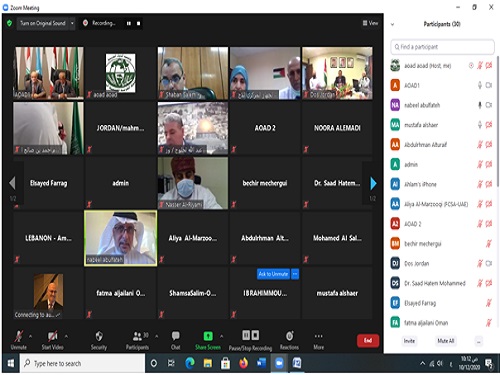
Task: Collapse the Participants panel chevron
Action: coord(392,24)
